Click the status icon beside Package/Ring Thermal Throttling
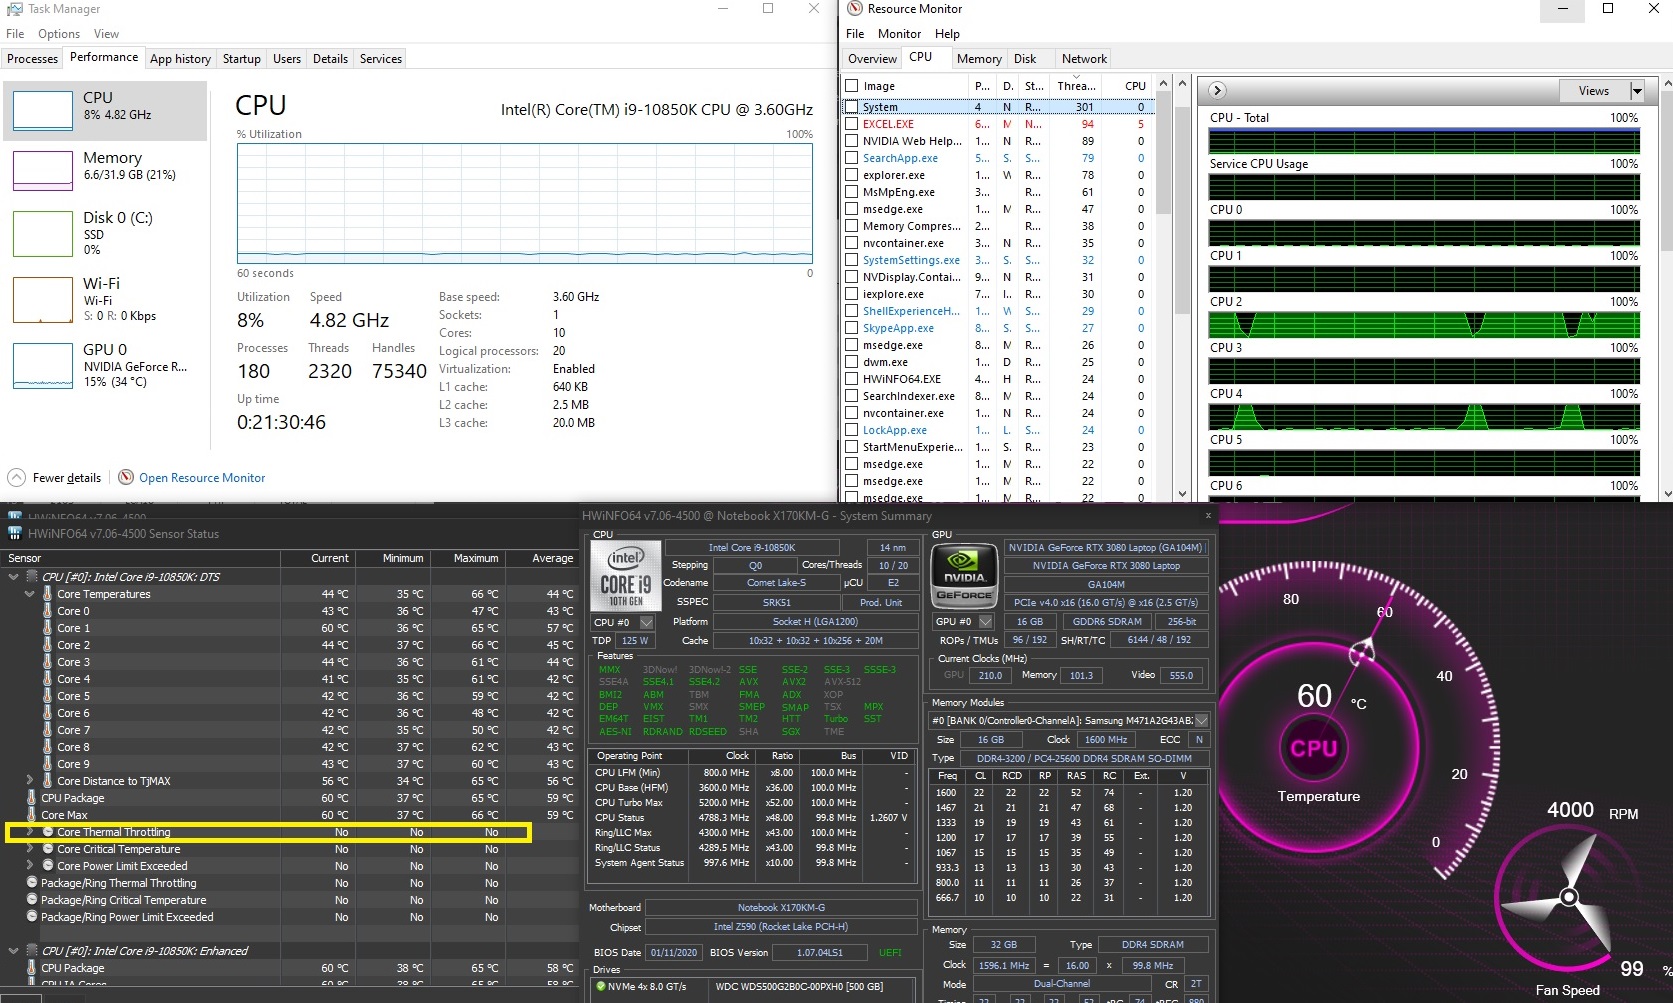 pyautogui.click(x=32, y=883)
